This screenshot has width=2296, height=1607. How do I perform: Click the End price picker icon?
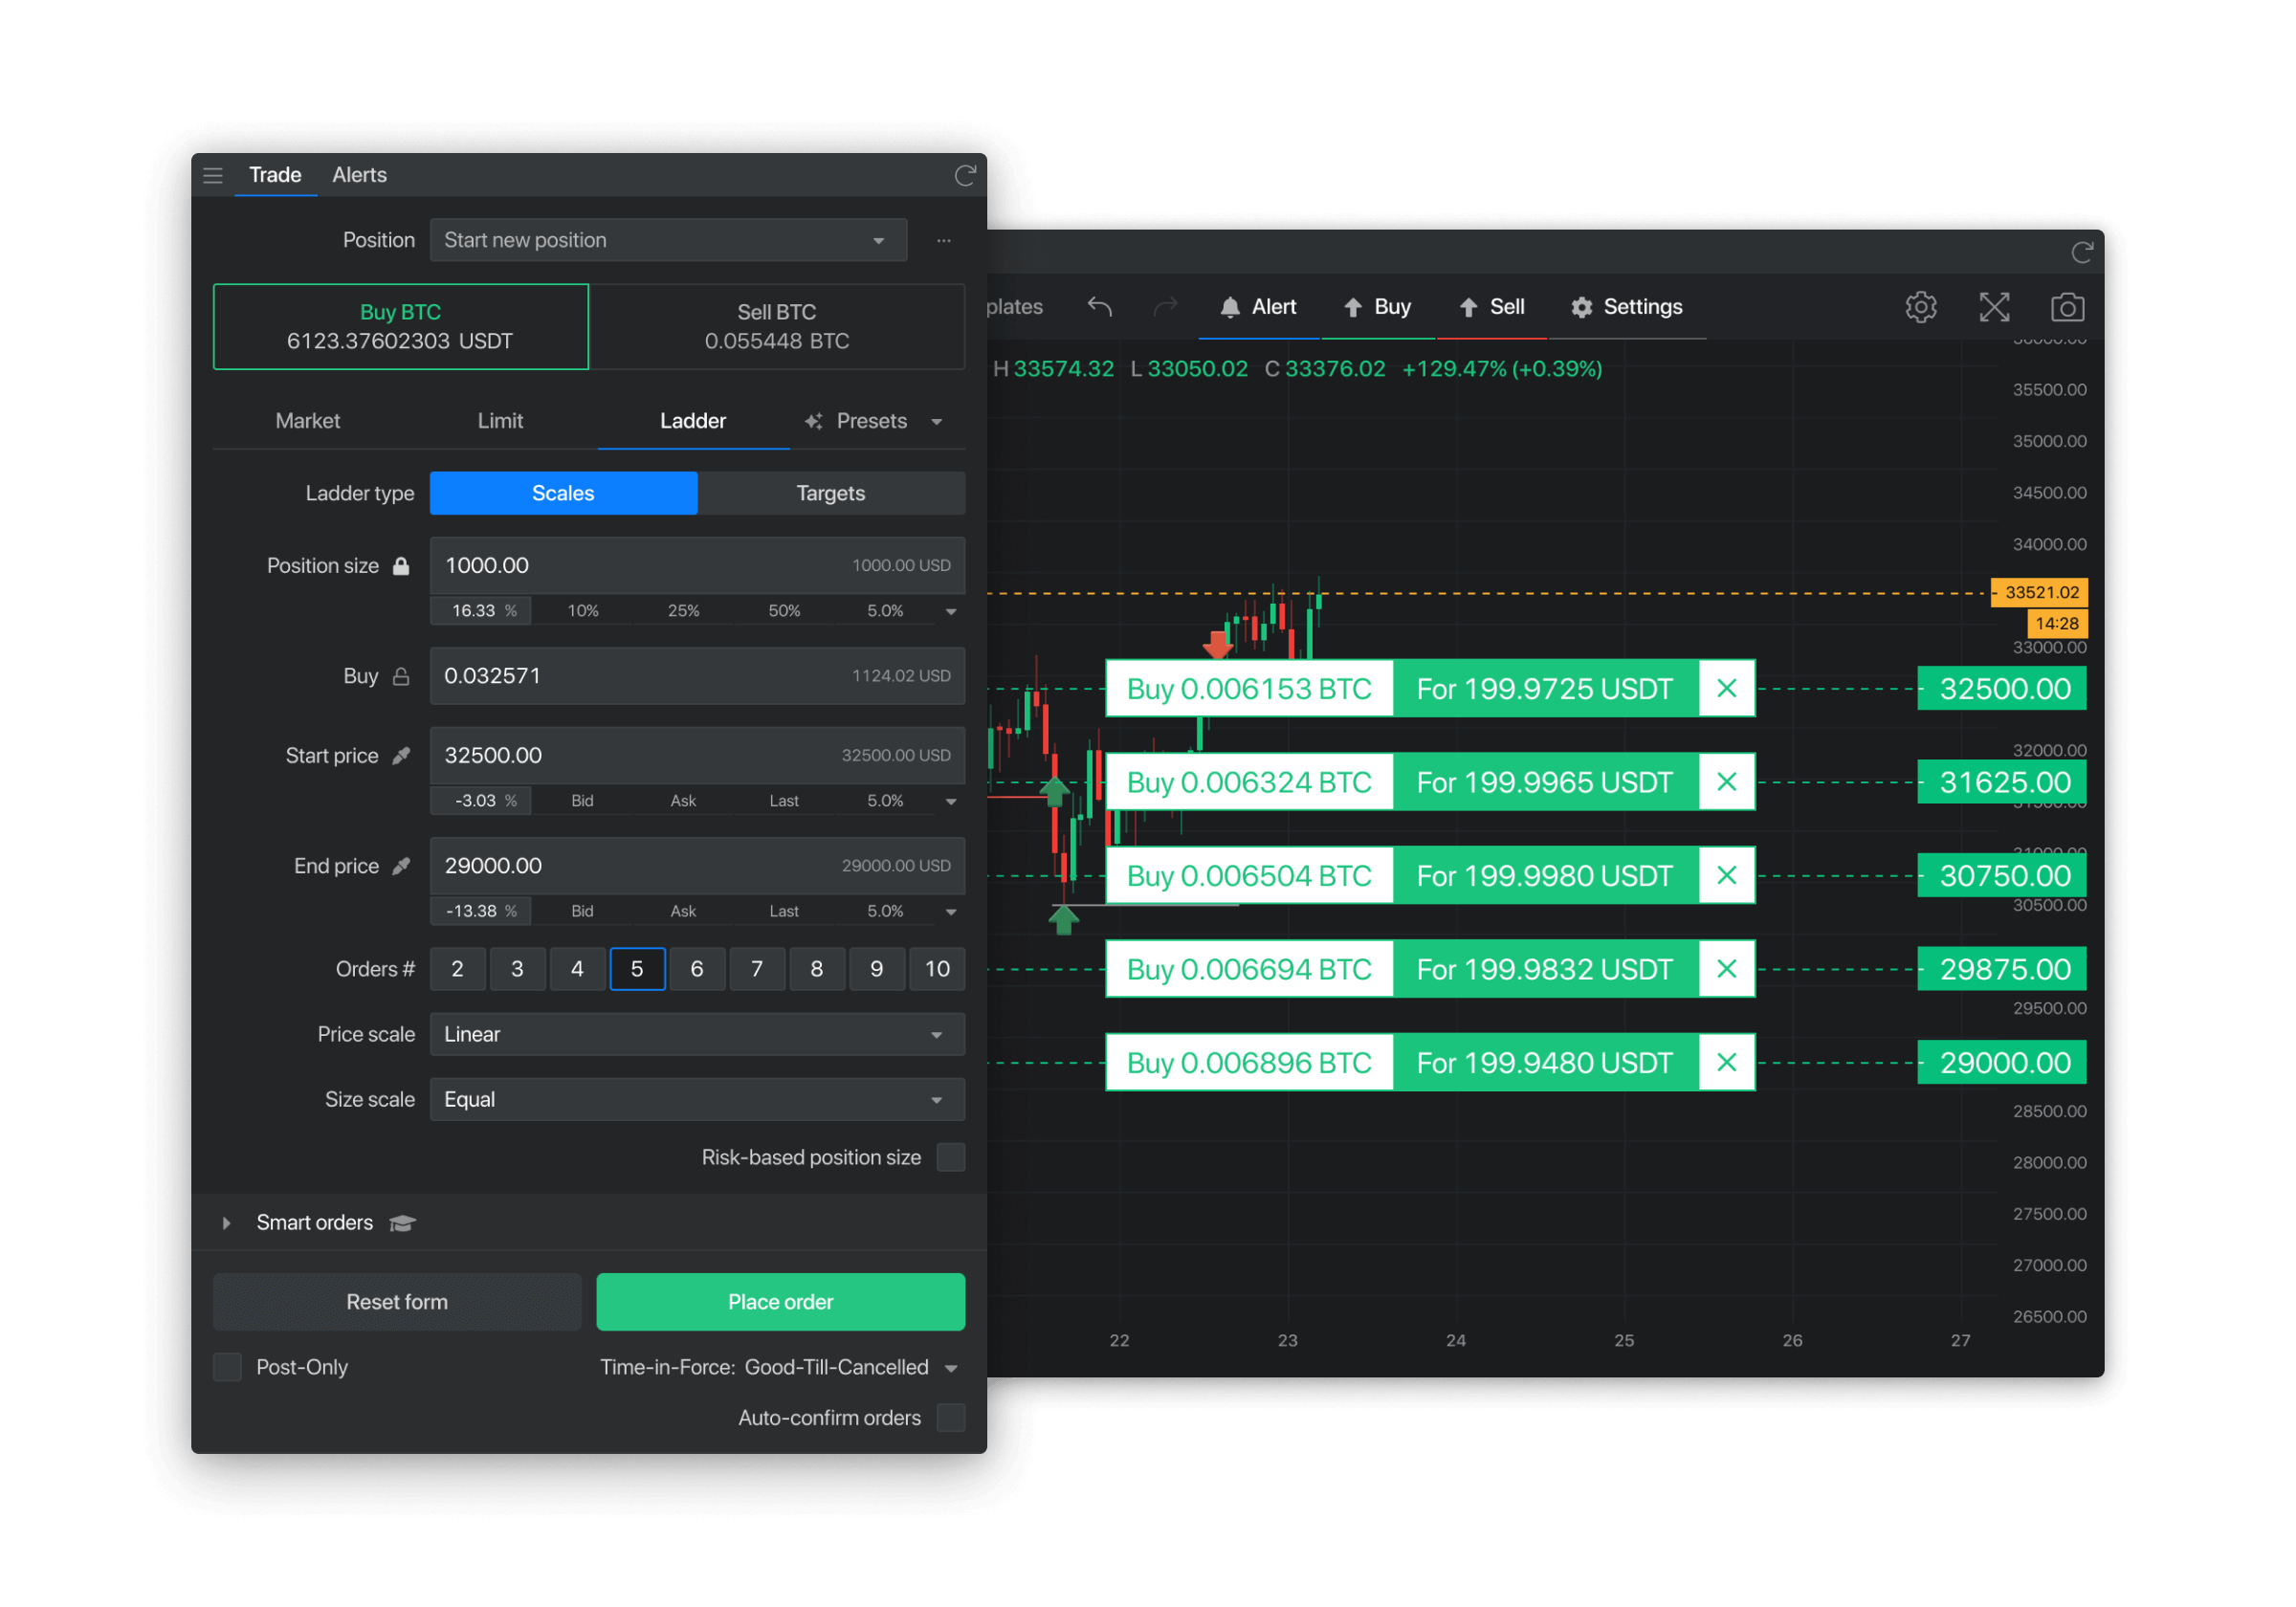tap(401, 867)
